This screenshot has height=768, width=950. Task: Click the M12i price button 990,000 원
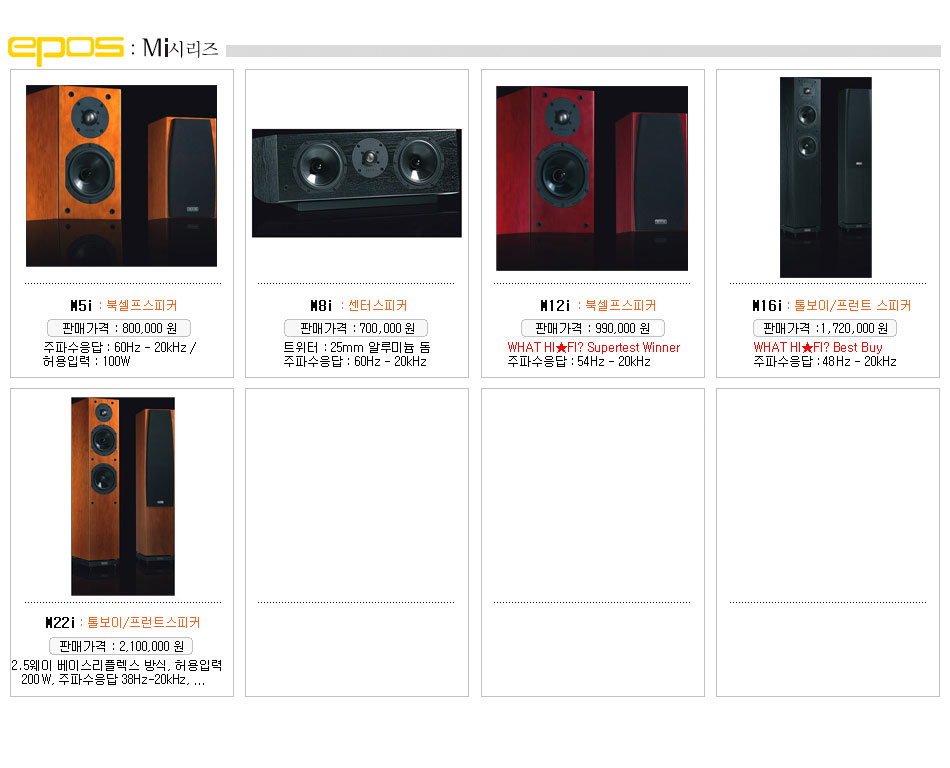[x=593, y=328]
